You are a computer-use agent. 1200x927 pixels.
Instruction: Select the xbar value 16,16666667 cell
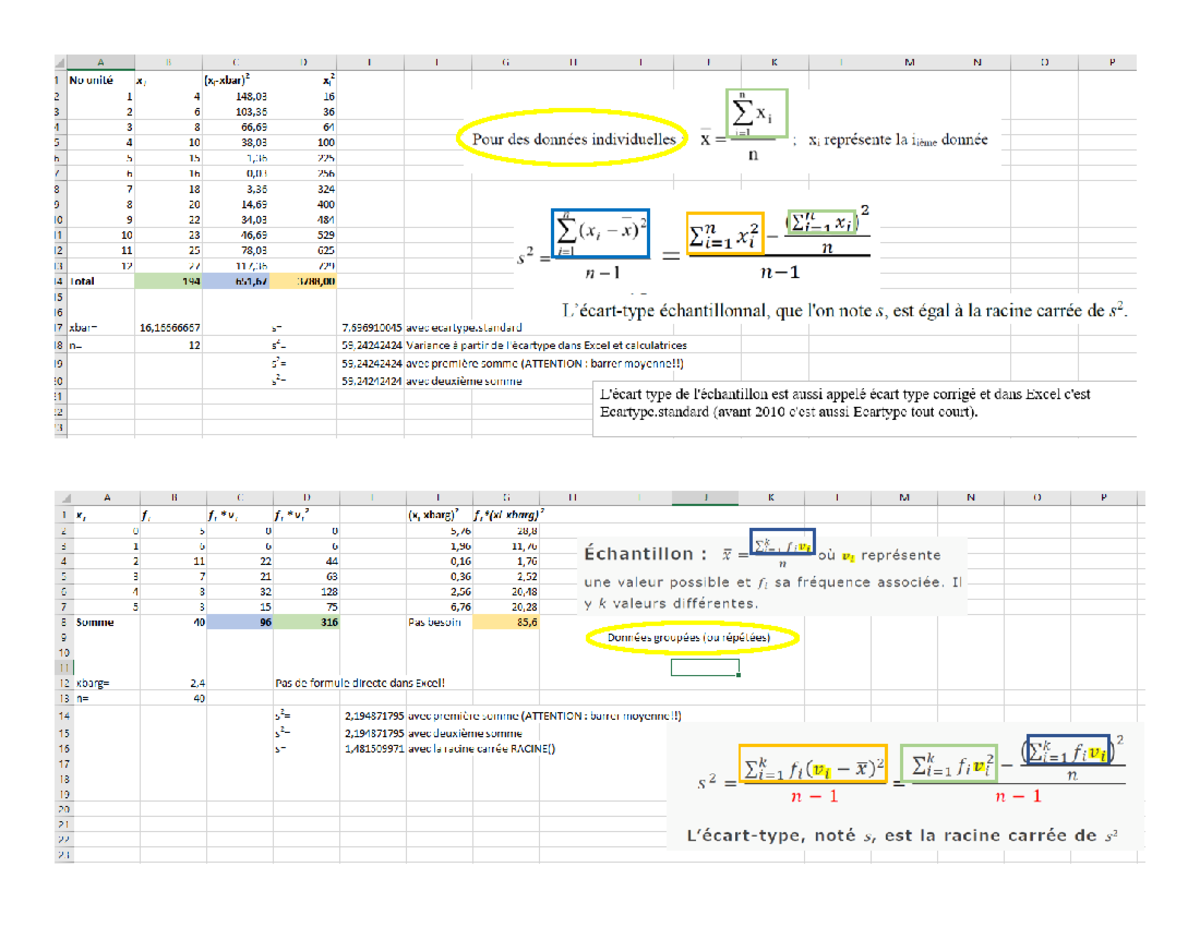coord(170,327)
